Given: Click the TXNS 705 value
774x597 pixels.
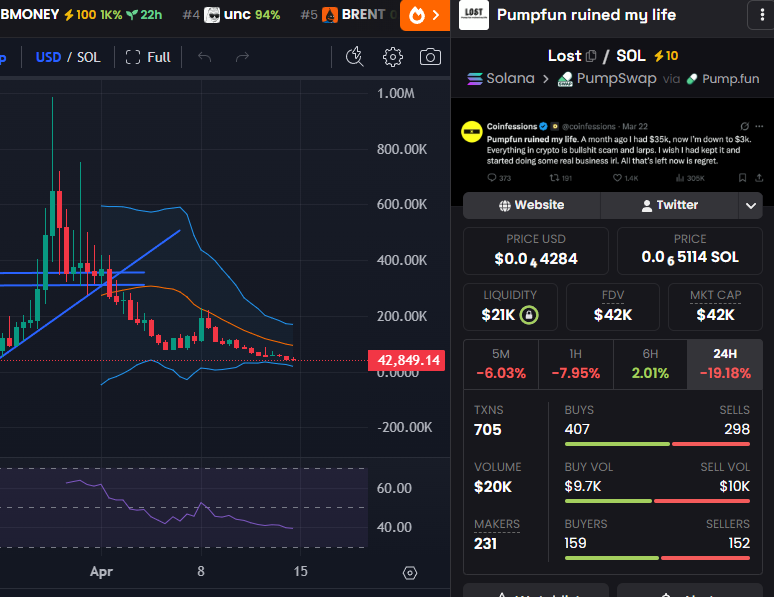Looking at the screenshot, I should coord(488,430).
